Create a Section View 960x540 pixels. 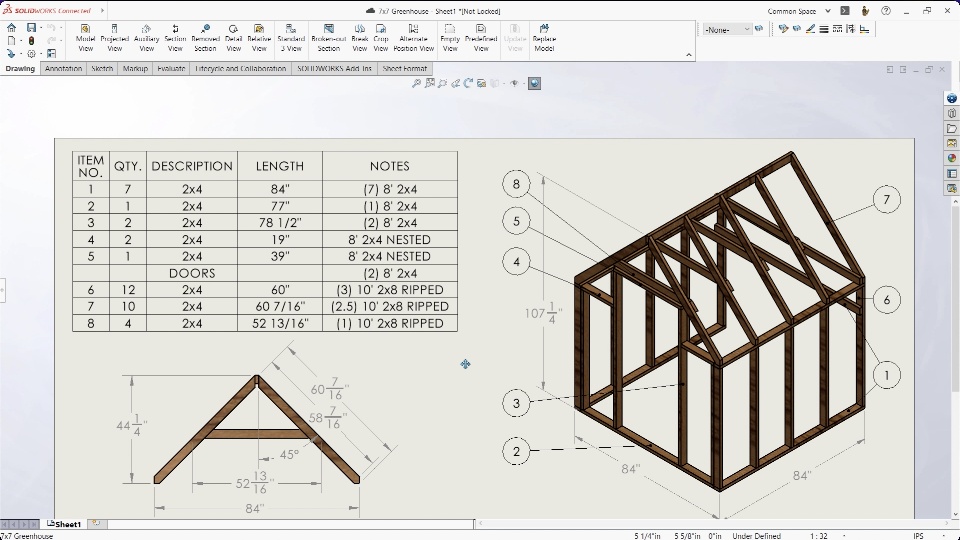pos(175,38)
